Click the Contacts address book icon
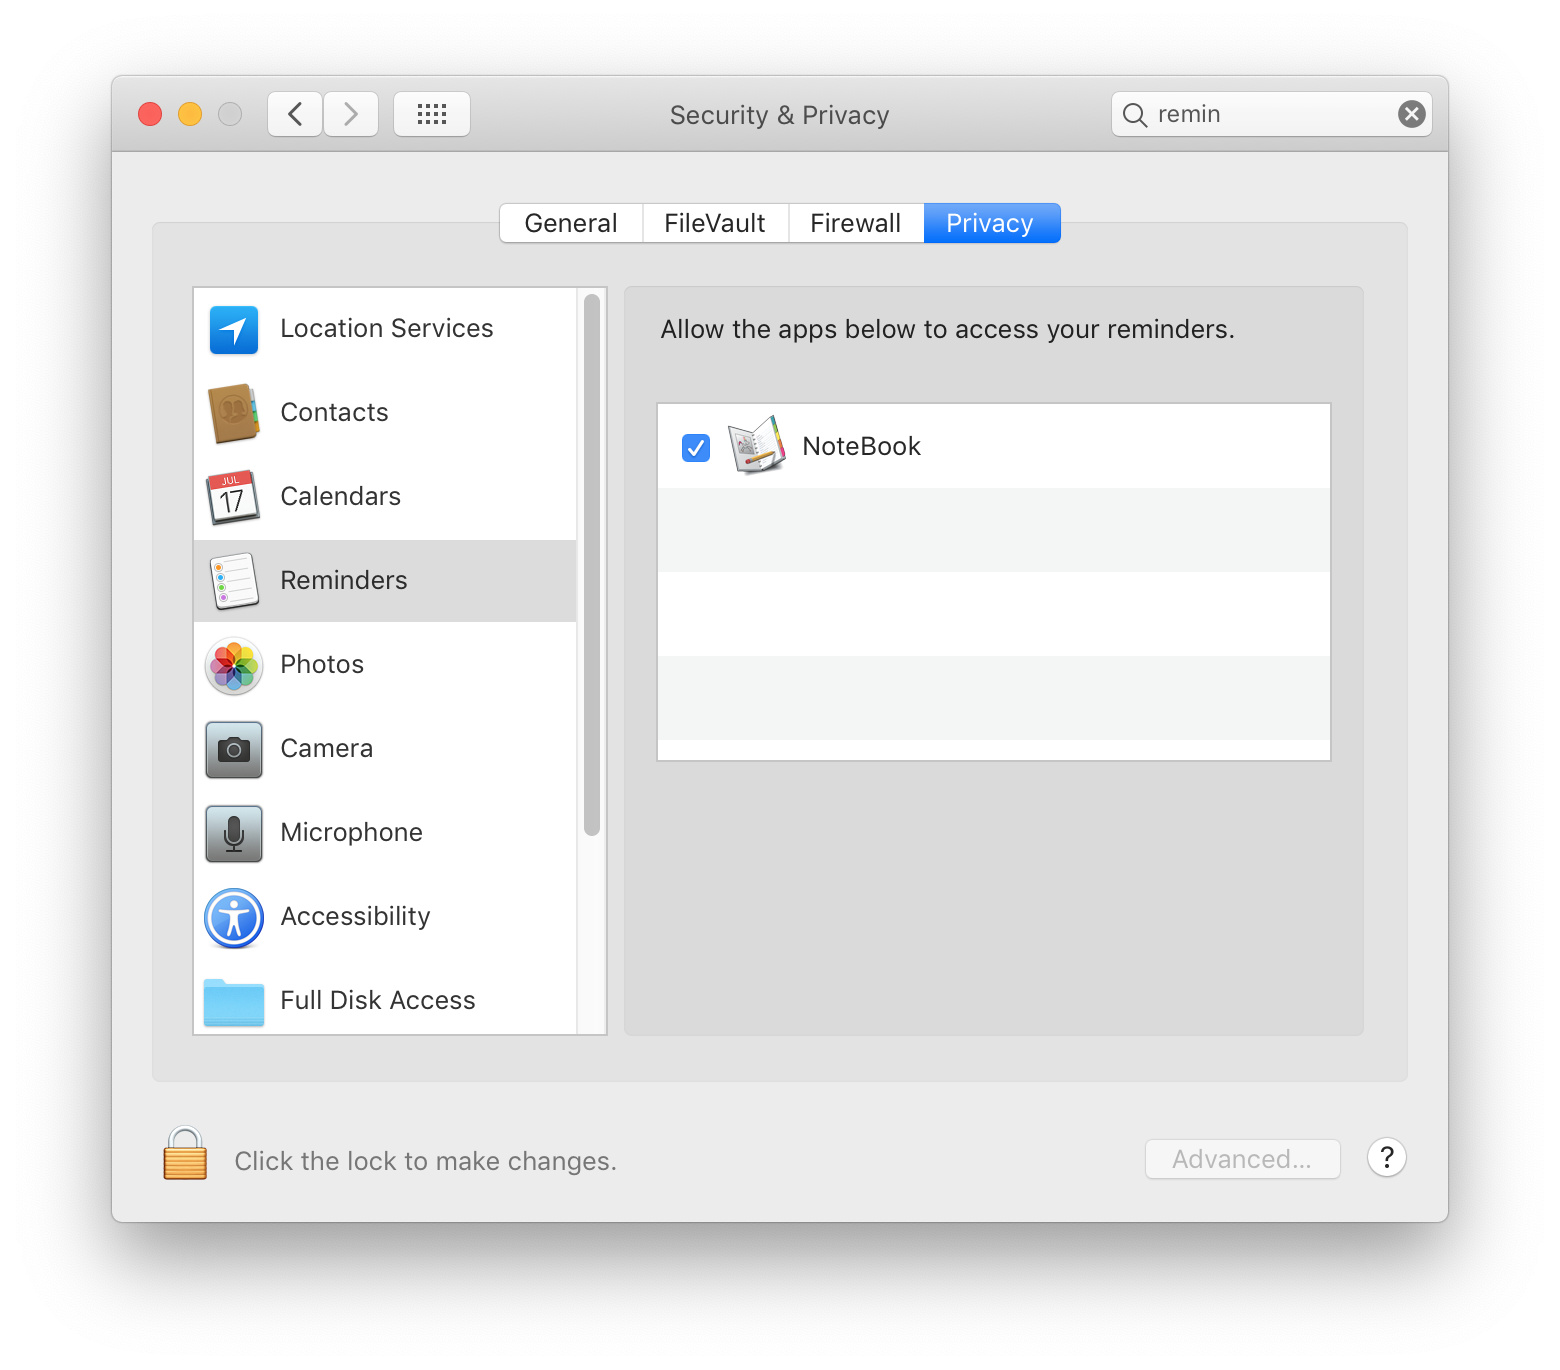1560x1370 pixels. tap(234, 413)
